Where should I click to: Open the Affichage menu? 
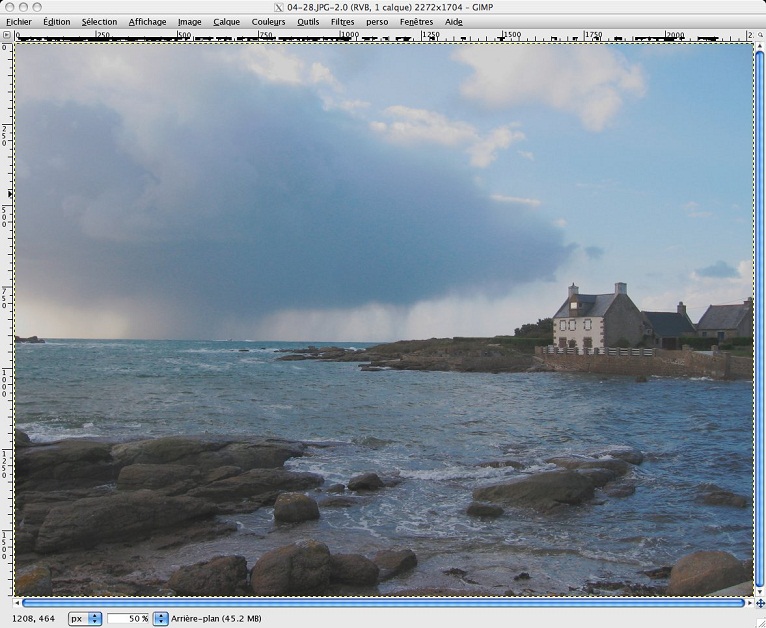147,21
